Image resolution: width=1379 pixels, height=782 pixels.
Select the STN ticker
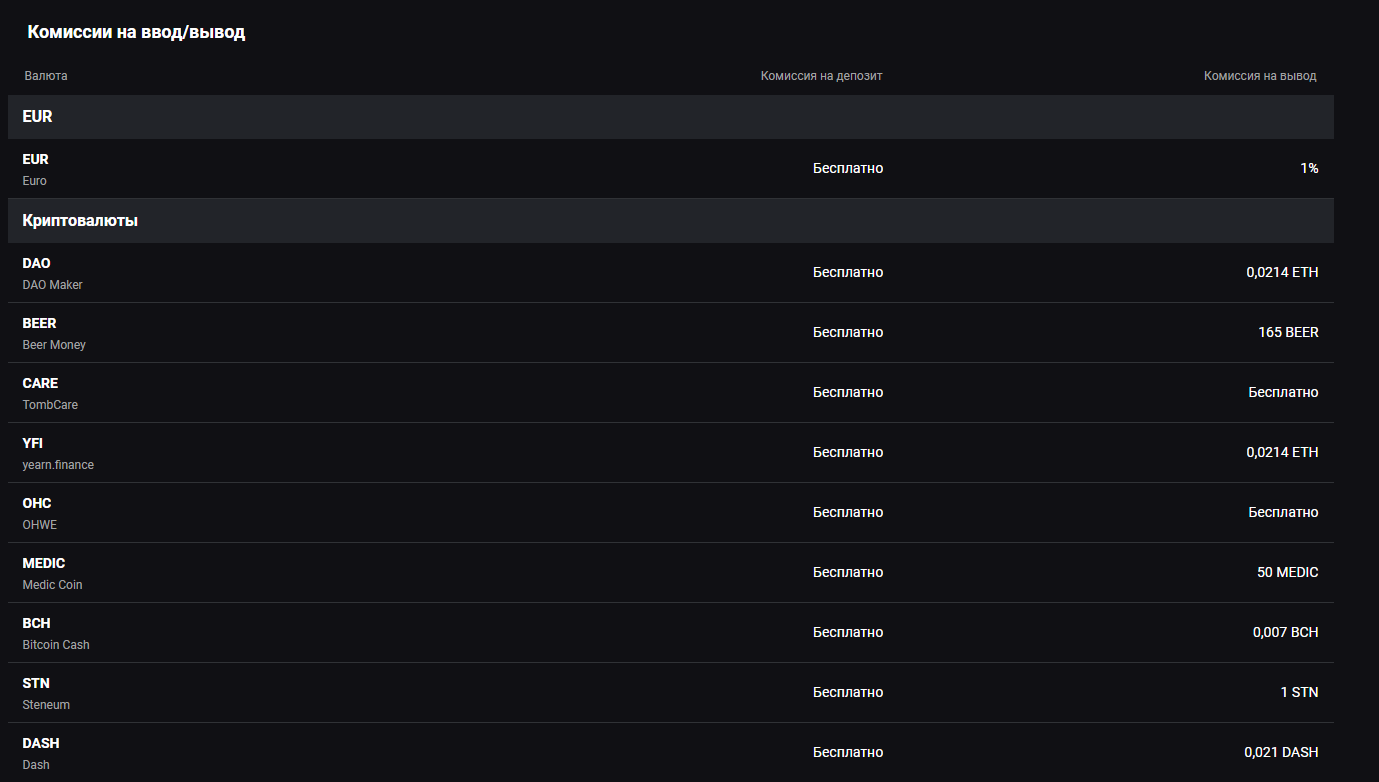[36, 683]
